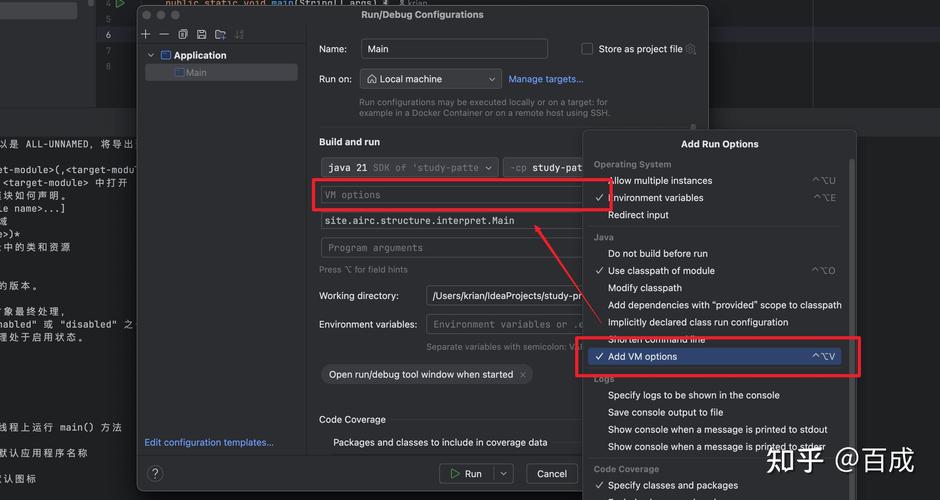Click the Copy Configuration icon
The height and width of the screenshot is (500, 940).
pos(183,34)
